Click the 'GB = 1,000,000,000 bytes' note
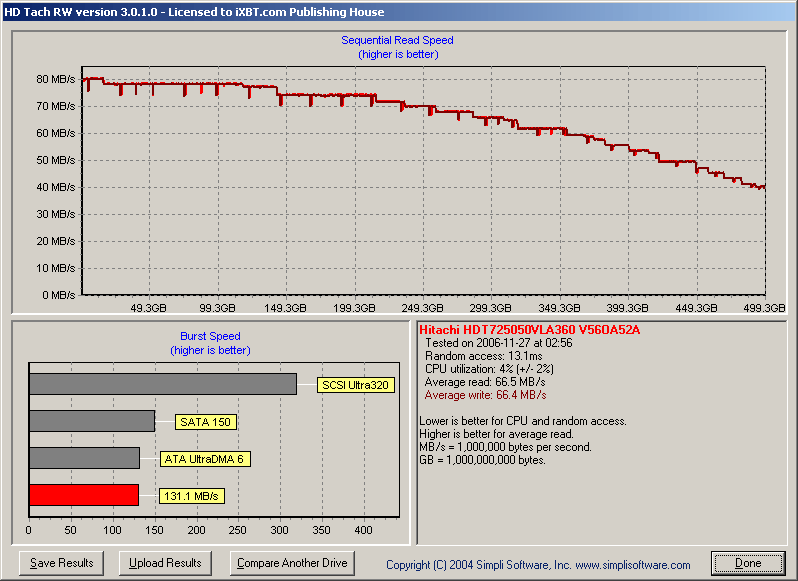Screen dimensions: 798x581 coord(482,460)
